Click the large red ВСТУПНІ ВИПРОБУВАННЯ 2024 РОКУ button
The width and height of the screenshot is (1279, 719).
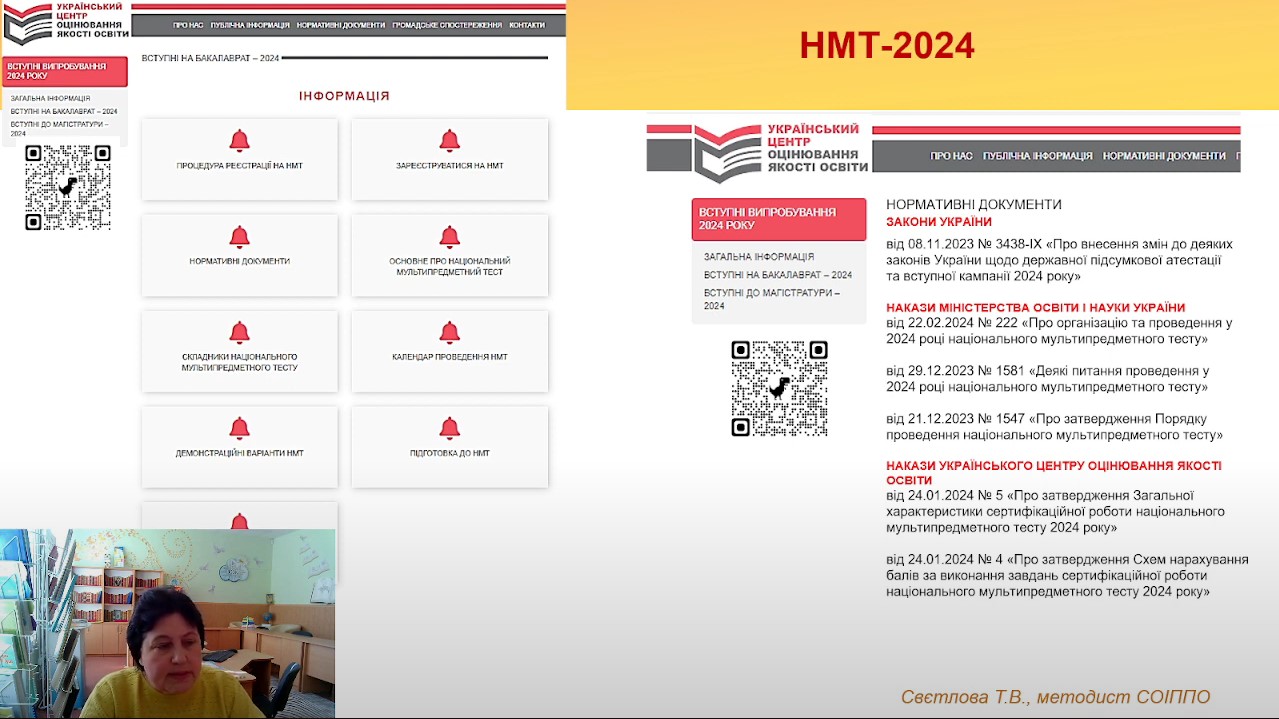pos(778,219)
